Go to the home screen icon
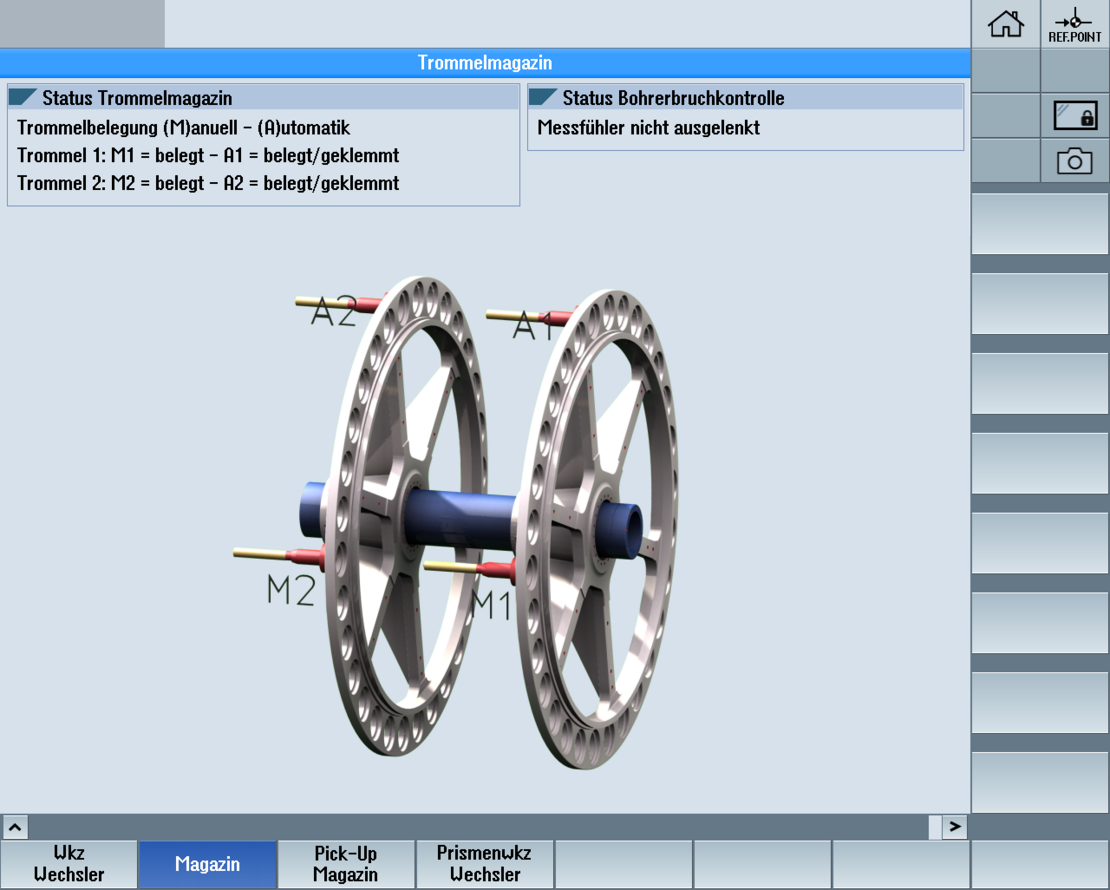Viewport: 1110px width, 890px height. 1005,24
